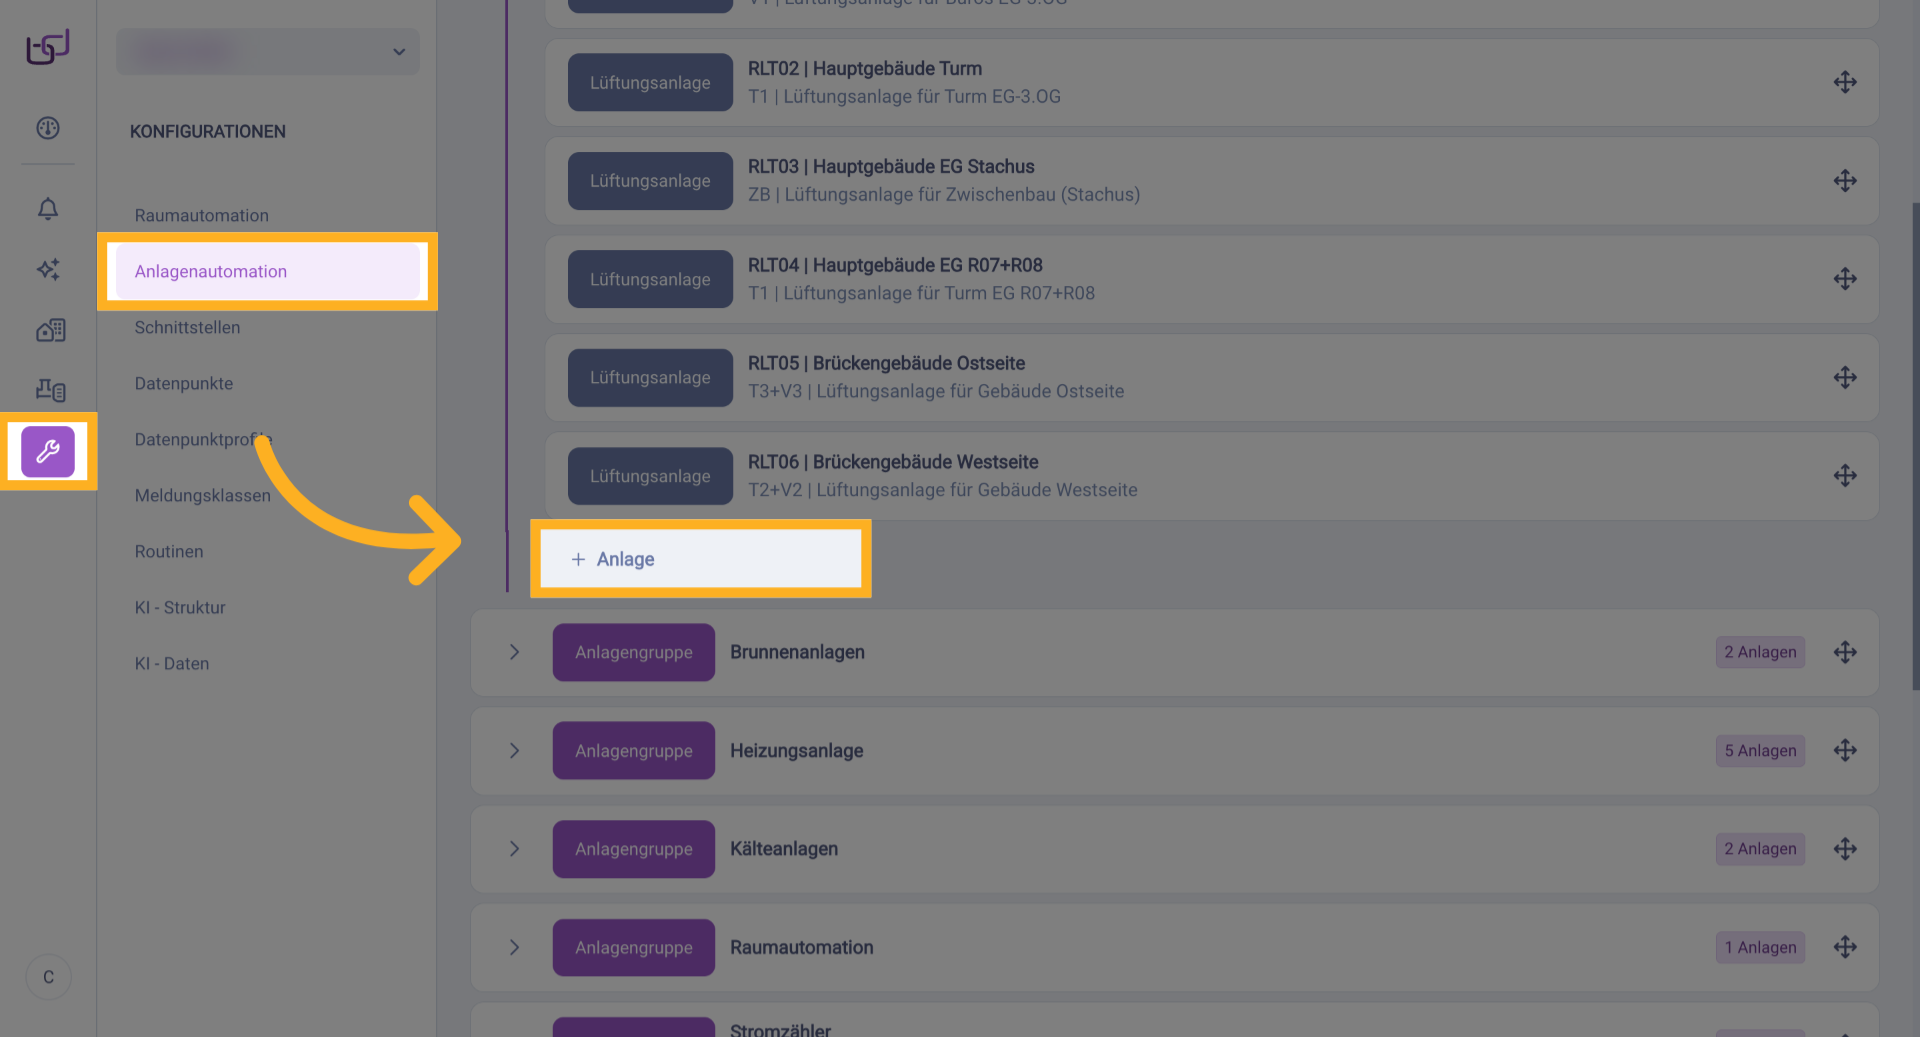Open the buildings sidebar icon
The image size is (1920, 1037).
[50, 330]
